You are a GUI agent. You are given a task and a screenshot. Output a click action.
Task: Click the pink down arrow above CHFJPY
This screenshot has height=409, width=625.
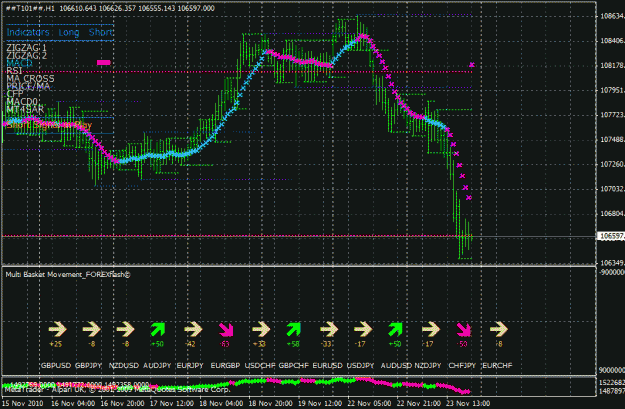(x=464, y=330)
